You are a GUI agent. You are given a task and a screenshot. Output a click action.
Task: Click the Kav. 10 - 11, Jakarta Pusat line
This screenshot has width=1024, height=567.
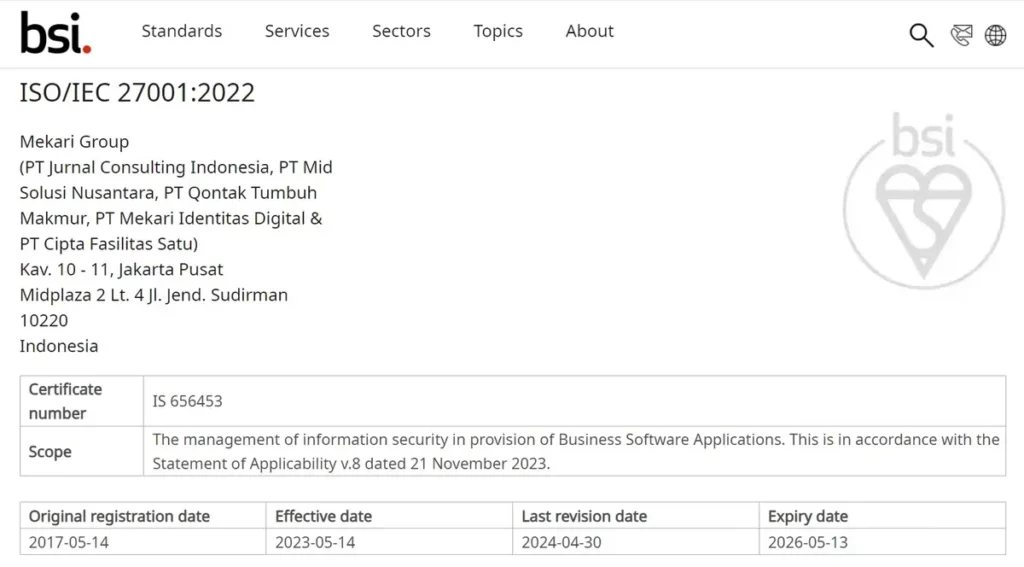[x=121, y=269]
